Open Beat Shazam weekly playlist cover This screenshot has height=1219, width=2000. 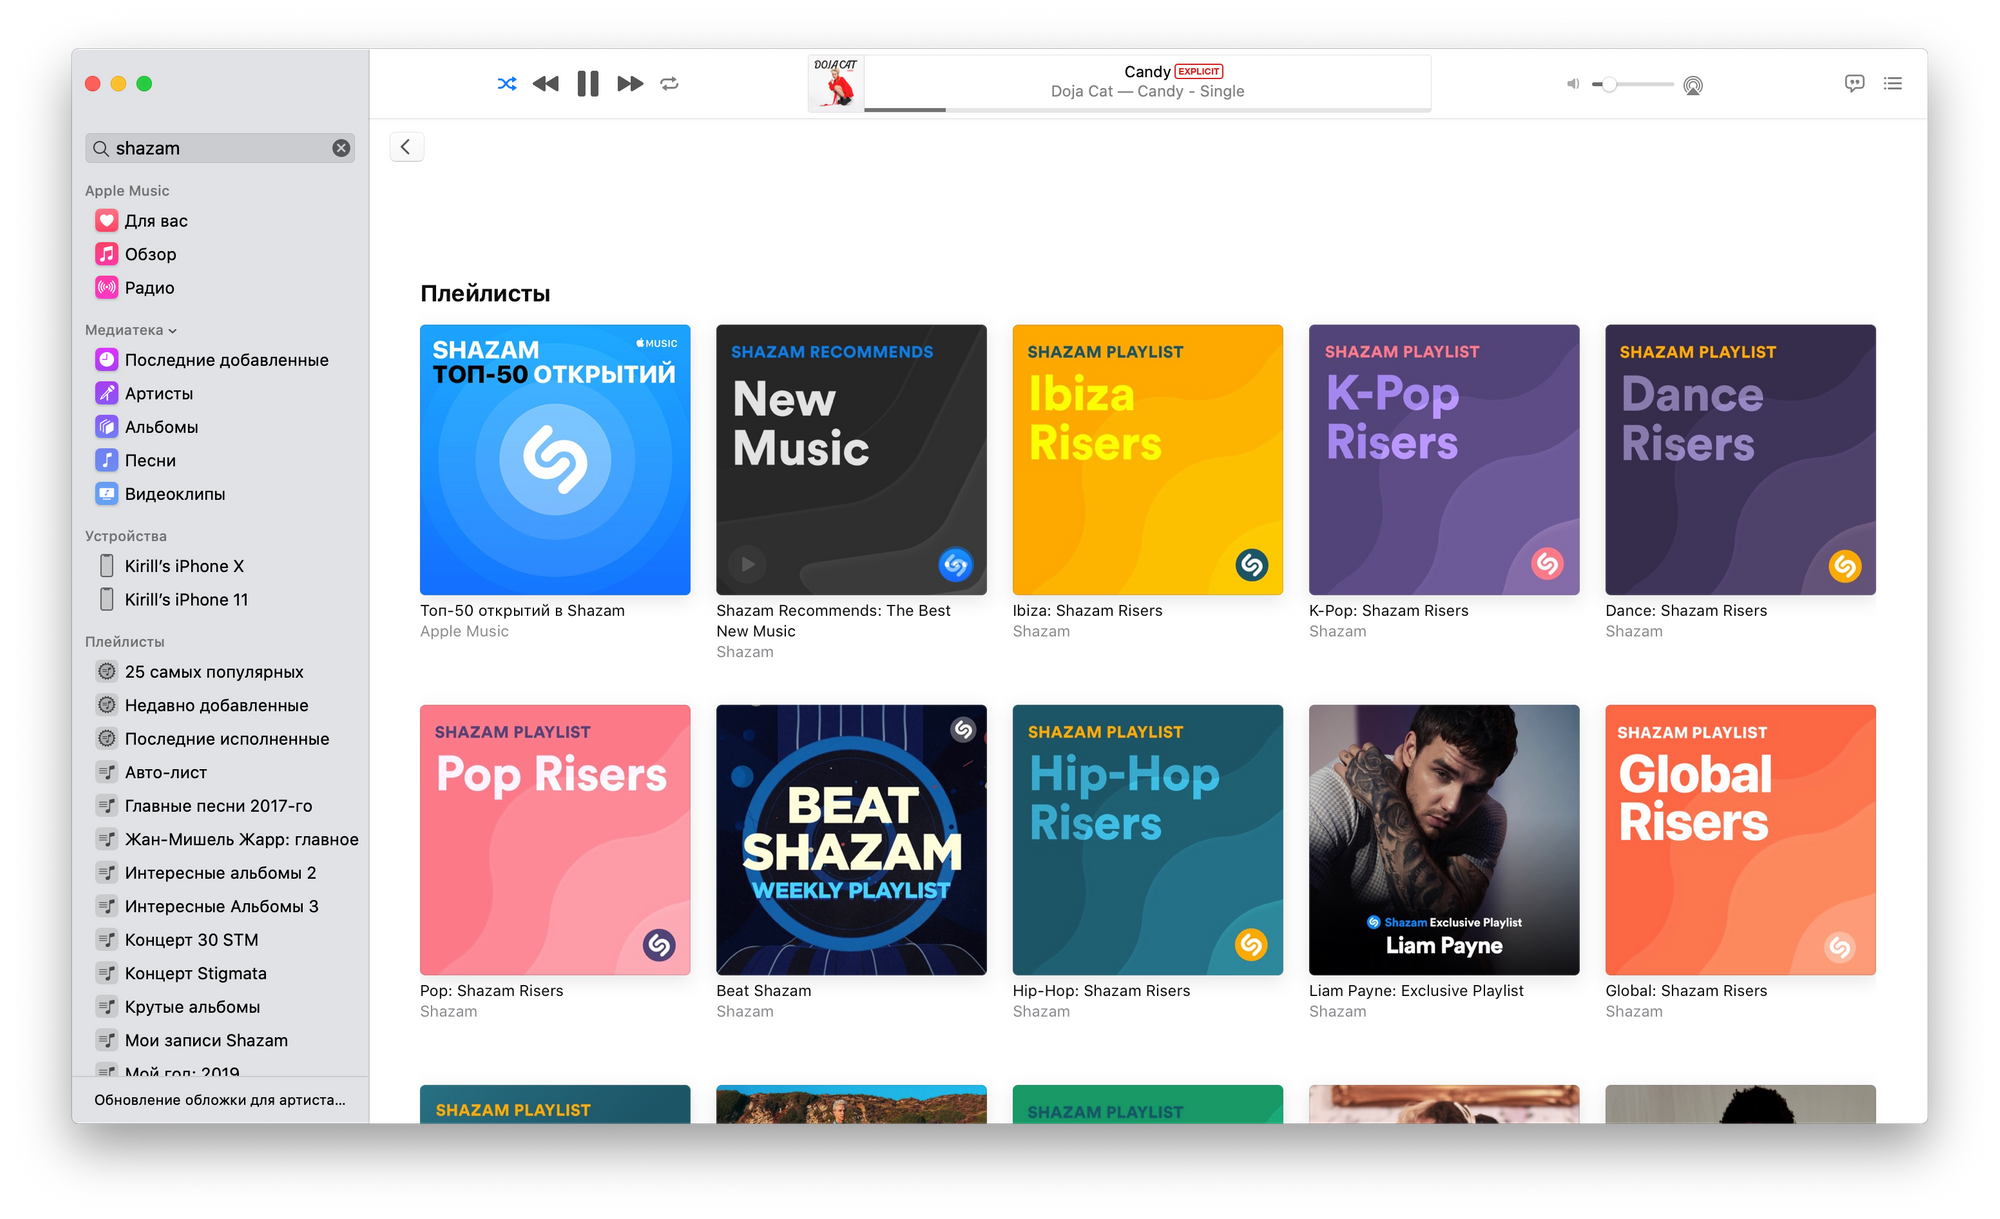tap(851, 840)
